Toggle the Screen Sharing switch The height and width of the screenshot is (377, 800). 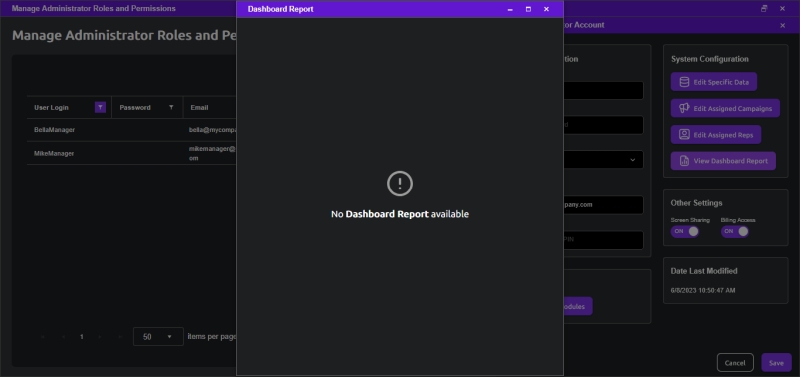[x=685, y=231]
